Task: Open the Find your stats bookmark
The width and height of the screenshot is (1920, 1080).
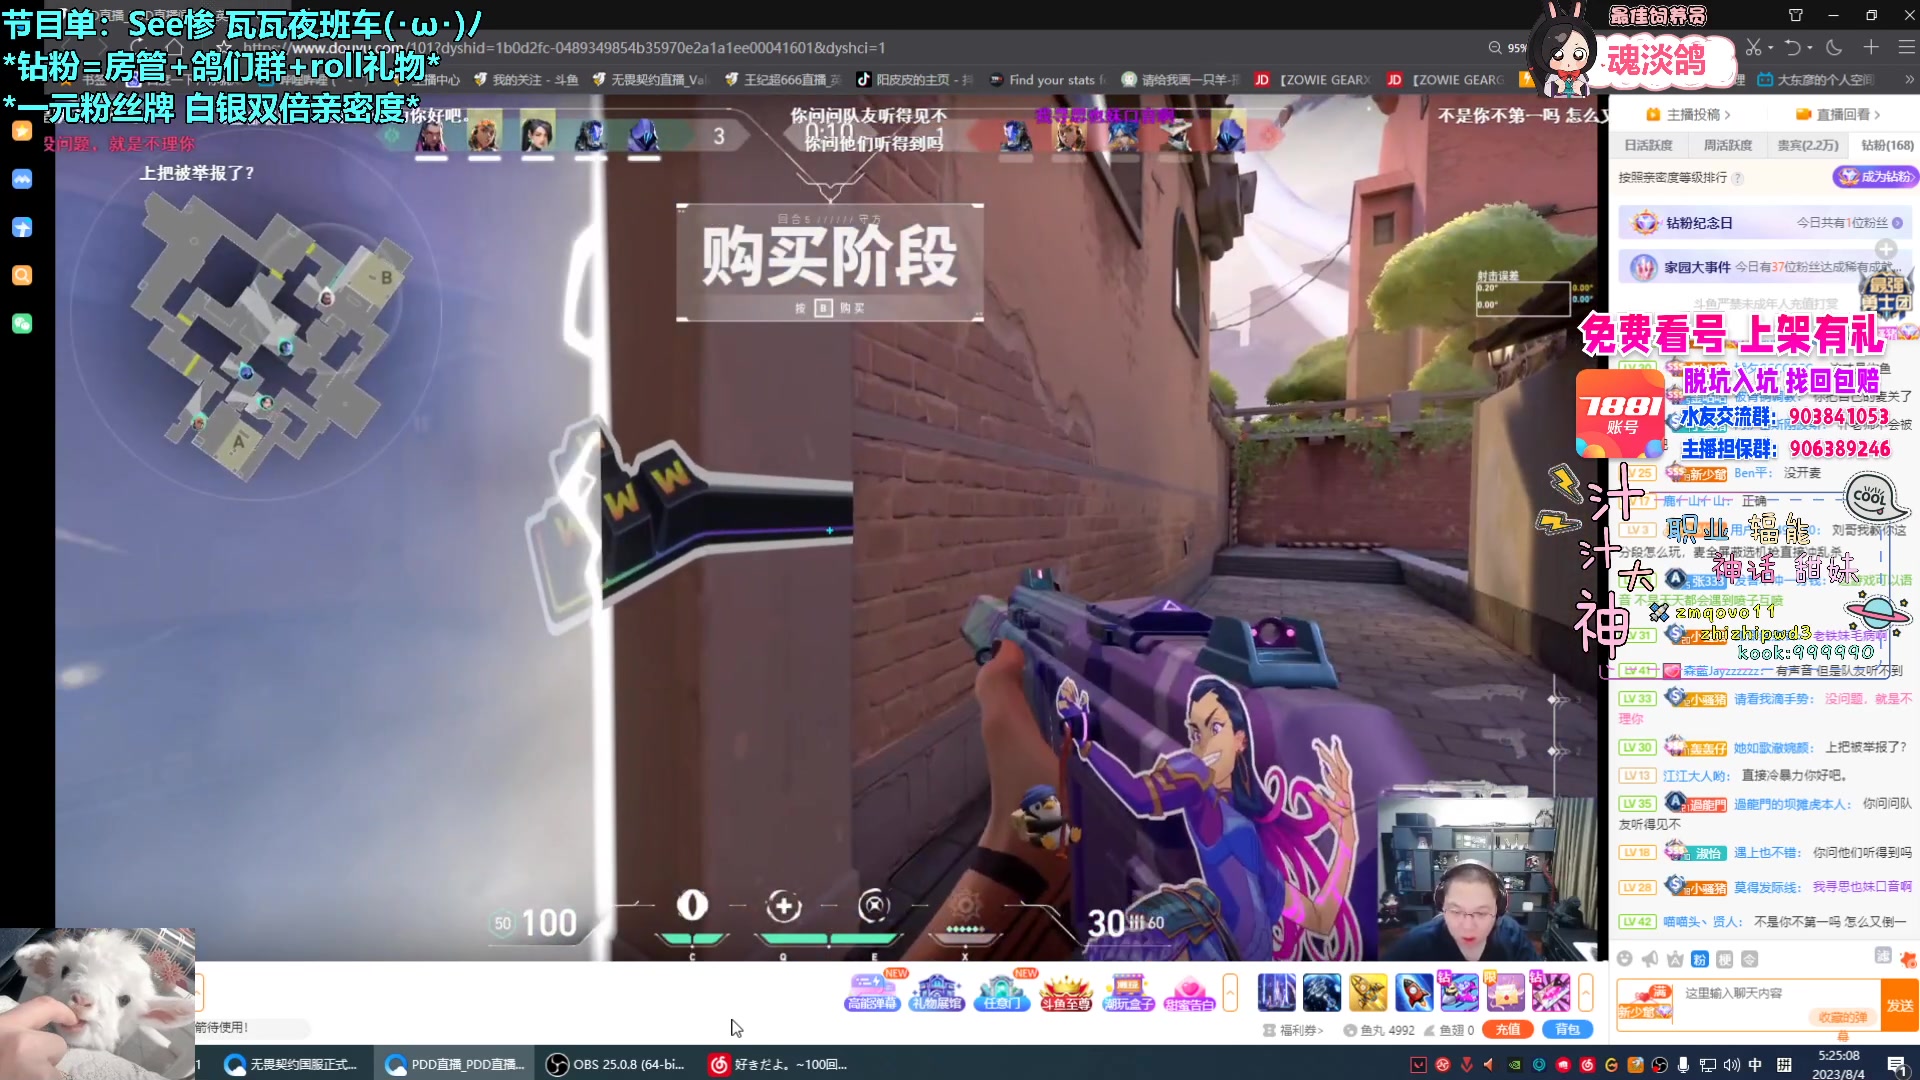Action: (x=1047, y=80)
